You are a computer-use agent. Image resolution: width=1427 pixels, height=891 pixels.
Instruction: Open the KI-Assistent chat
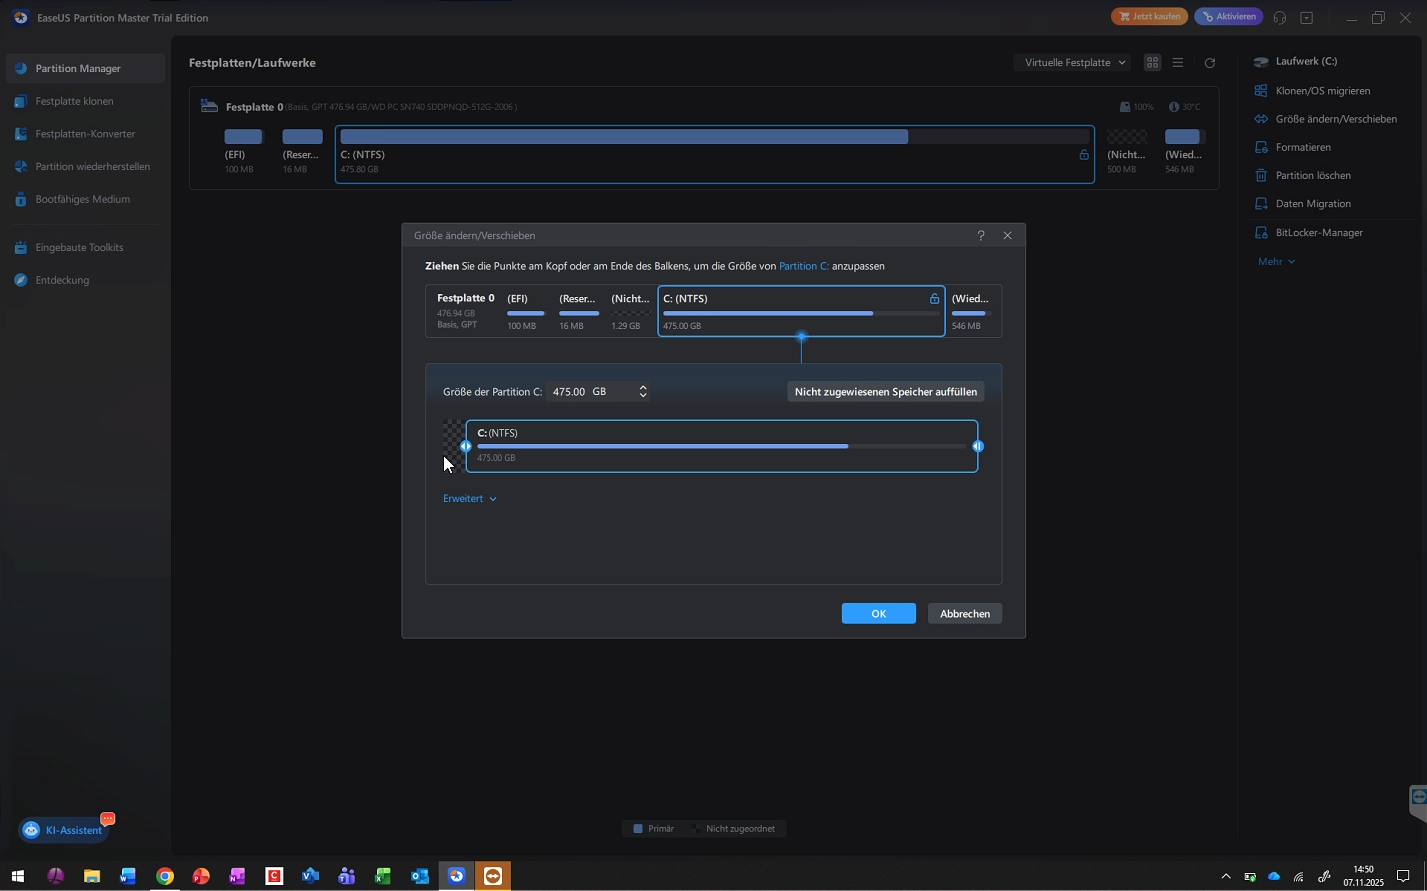pyautogui.click(x=65, y=830)
